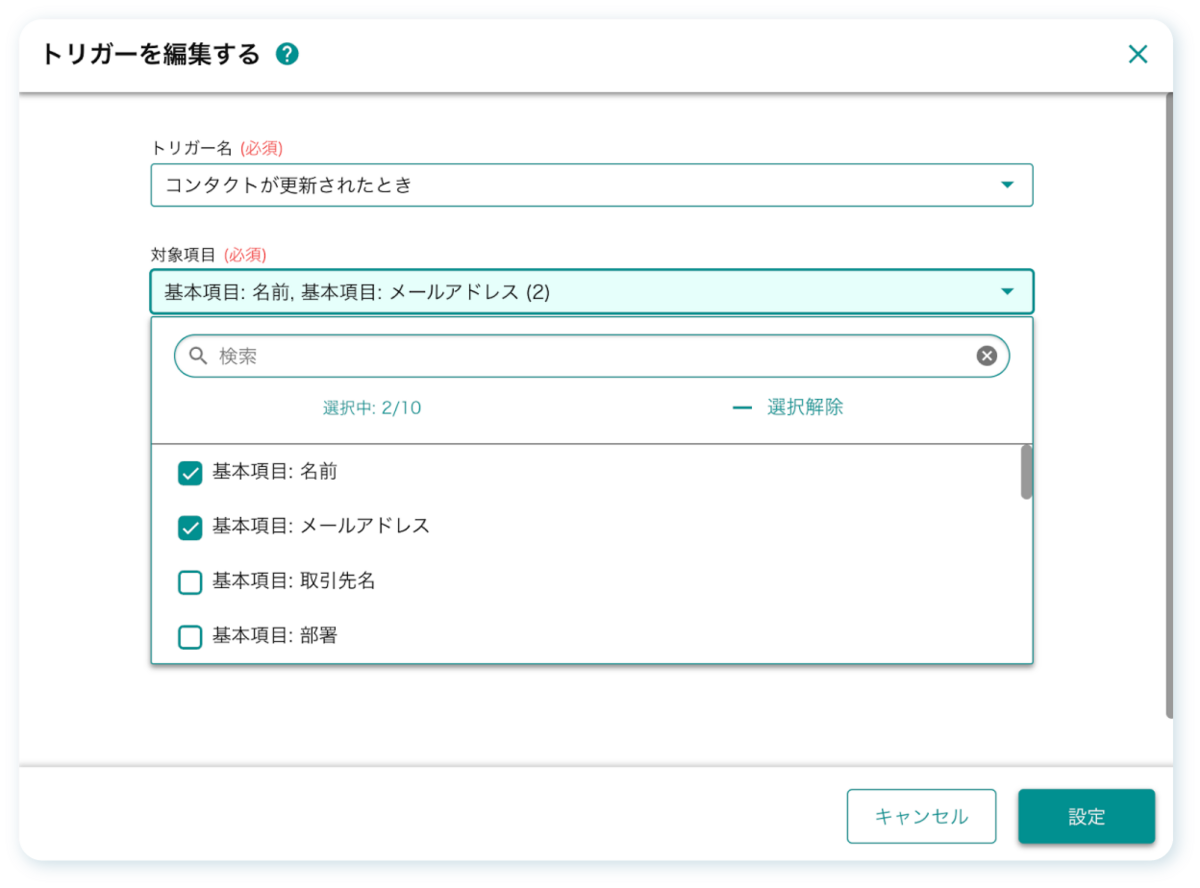Select the 基本項目: 部署 list option
The height and width of the screenshot is (888, 1200).
(x=274, y=636)
